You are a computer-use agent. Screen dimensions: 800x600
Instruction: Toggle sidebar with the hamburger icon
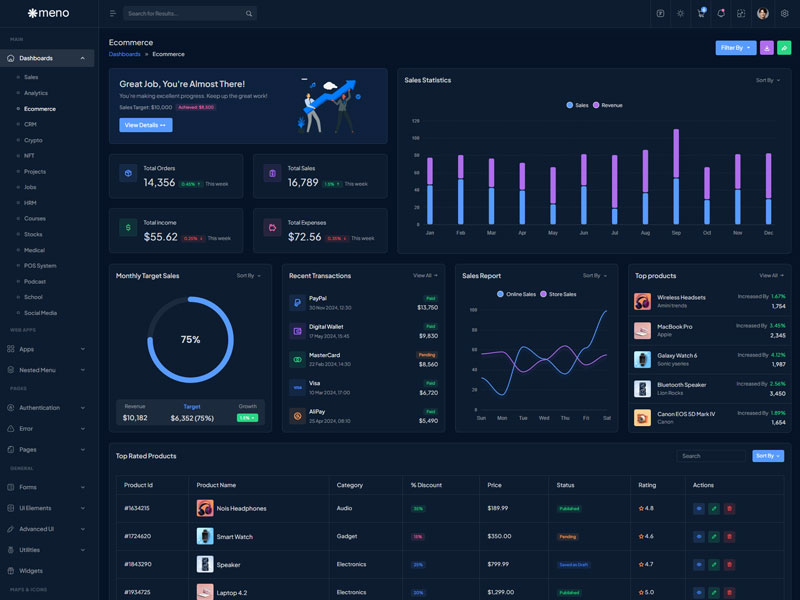pos(113,14)
